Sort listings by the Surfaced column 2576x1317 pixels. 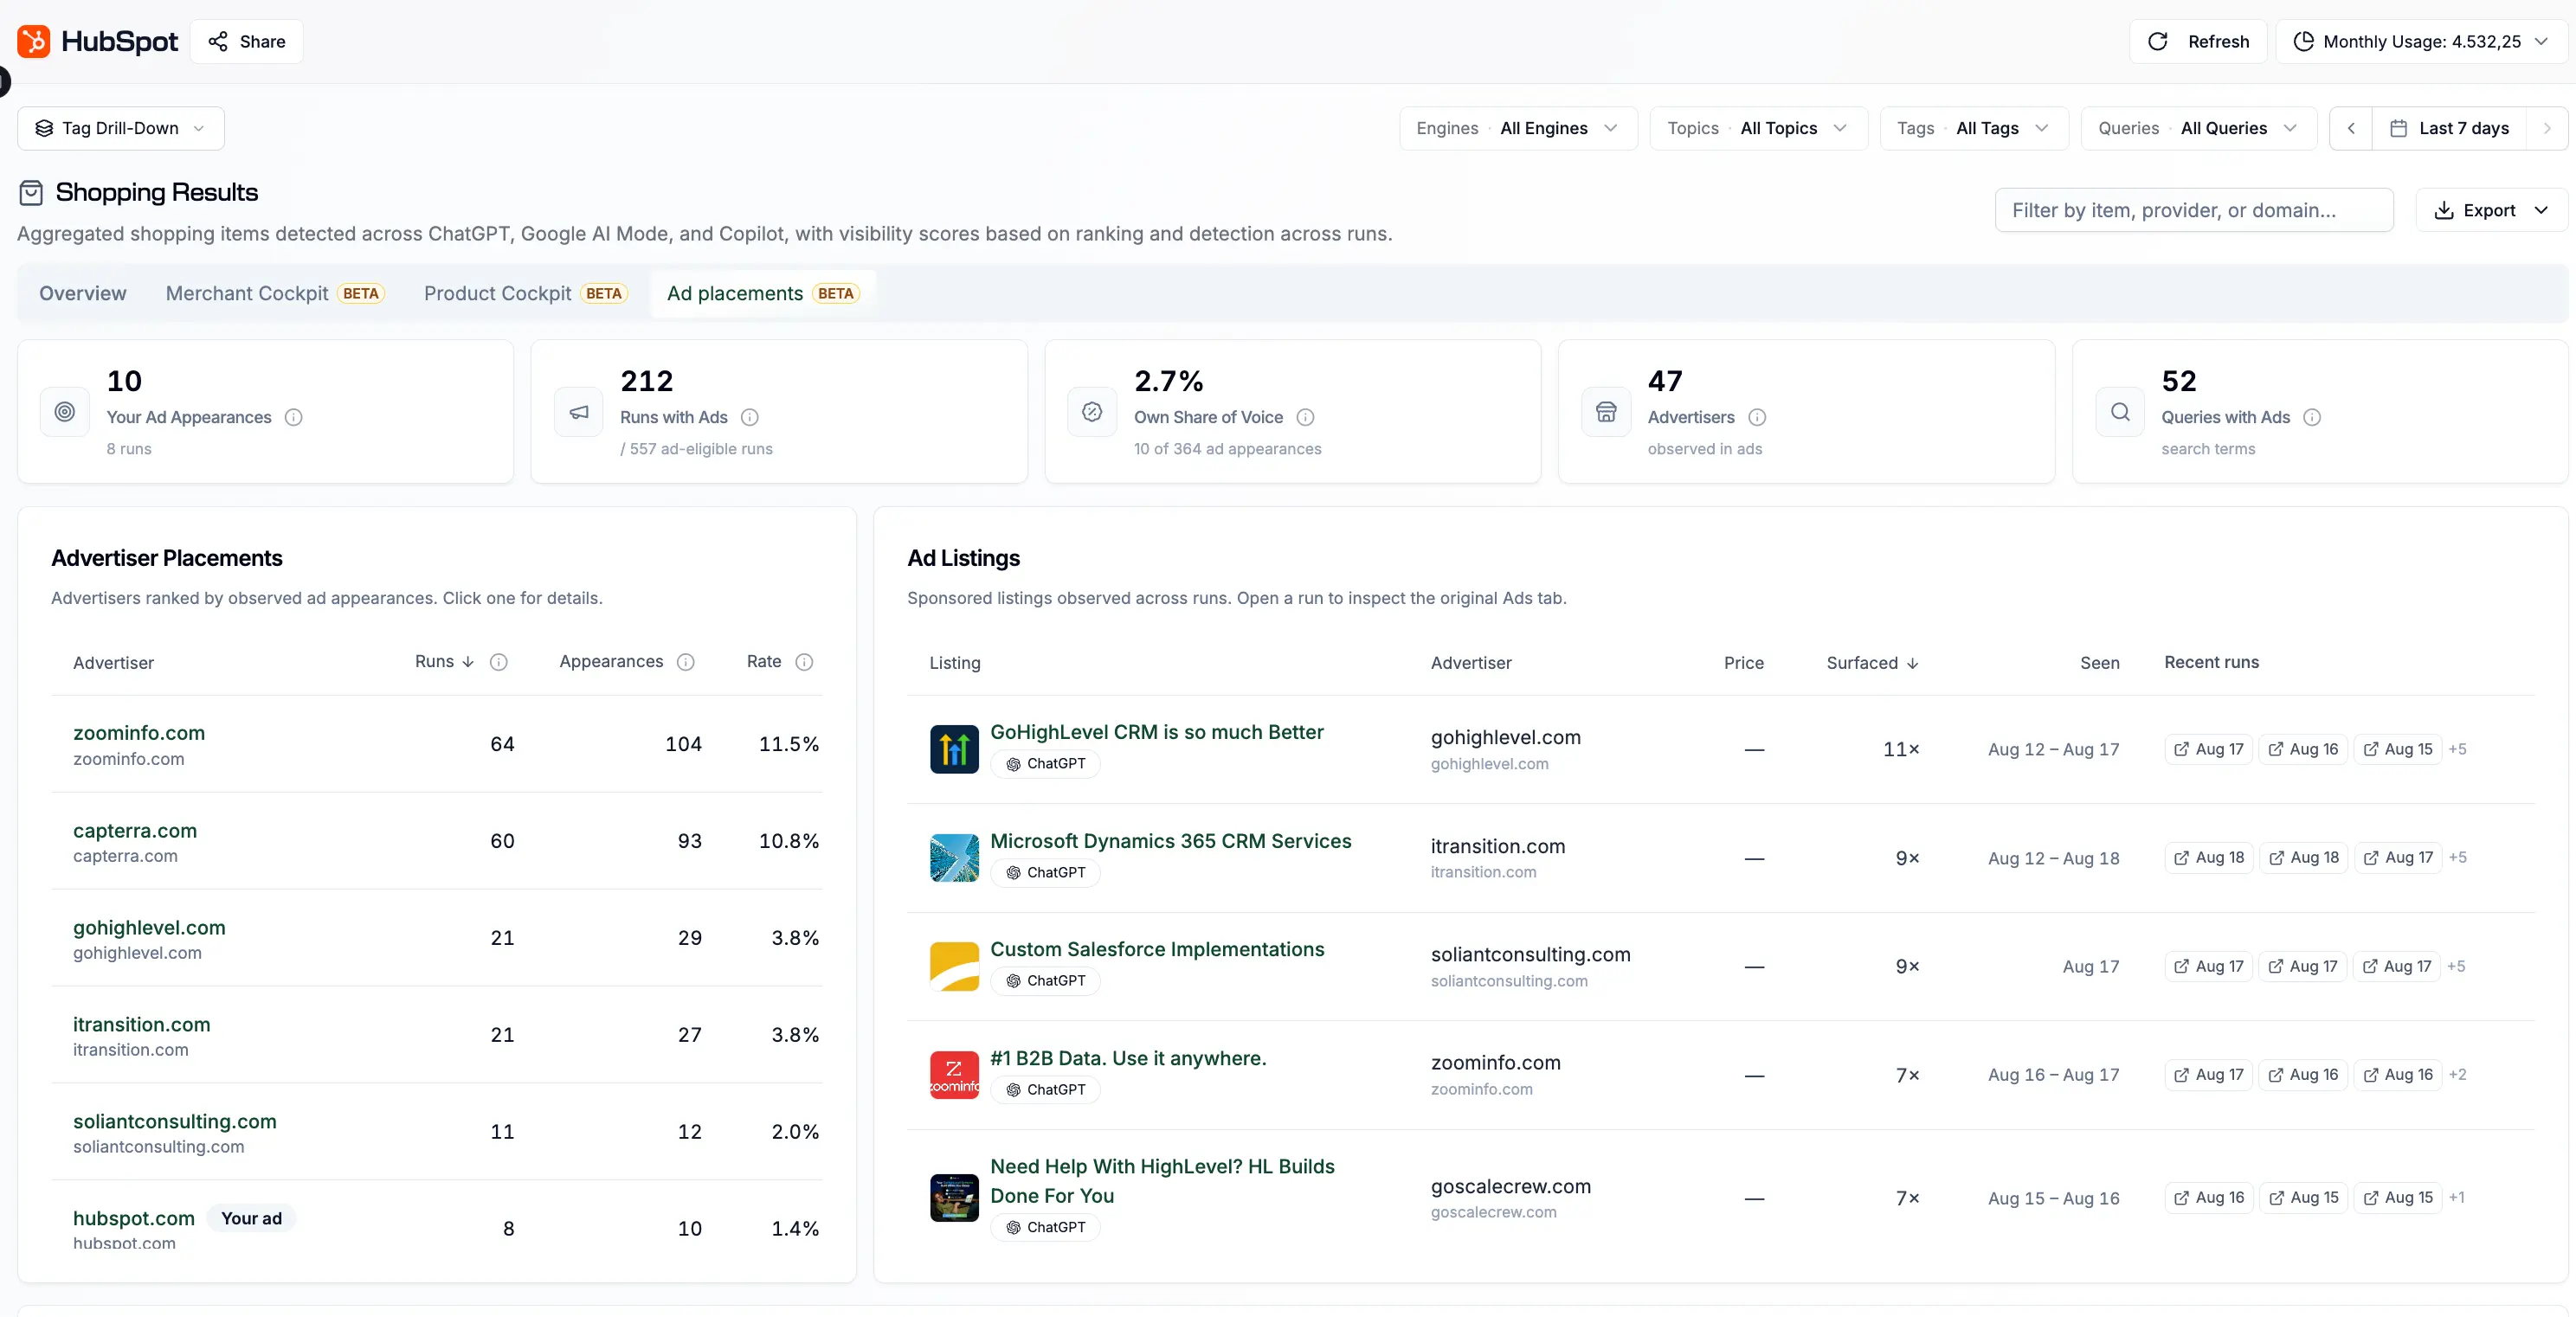(x=1872, y=663)
